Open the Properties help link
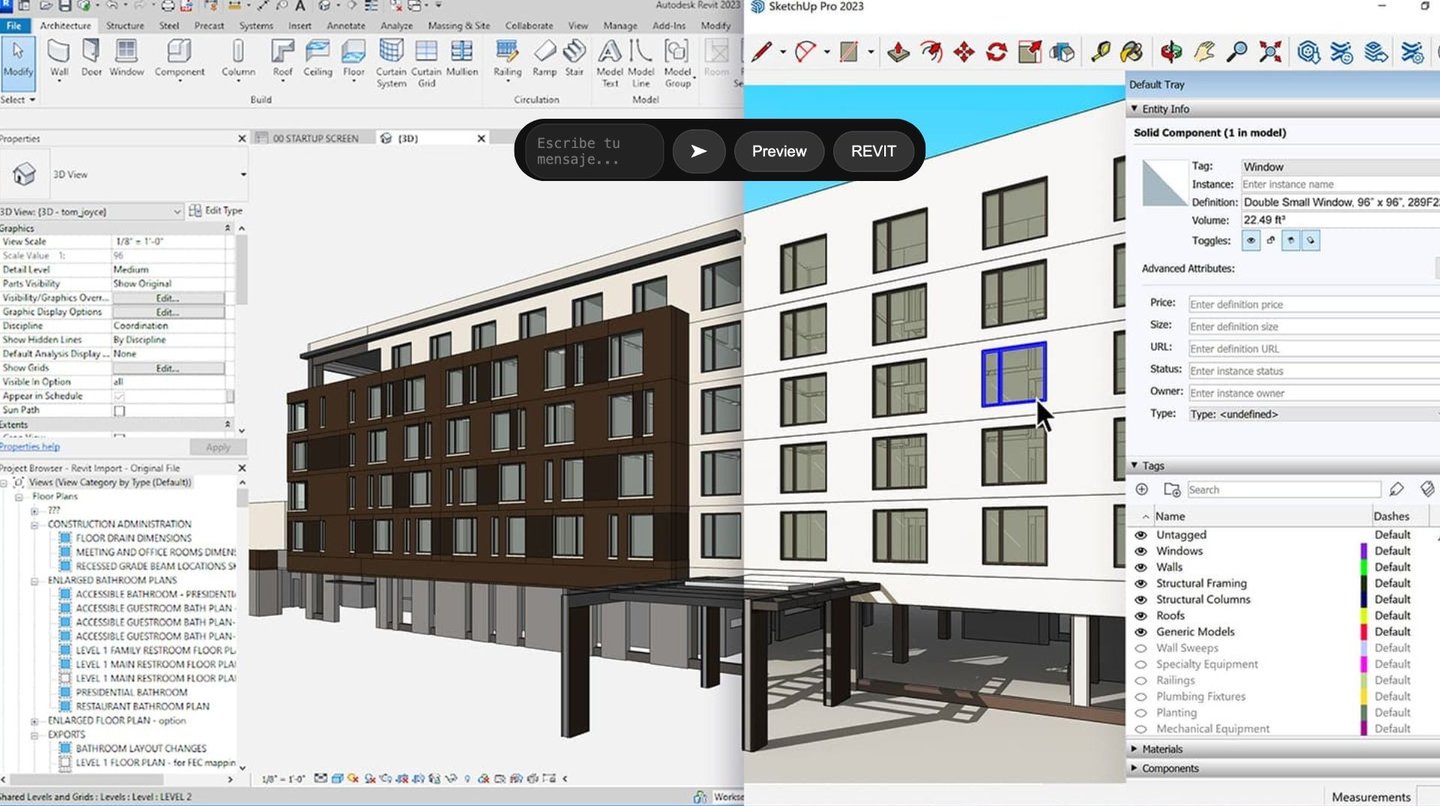 [30, 447]
